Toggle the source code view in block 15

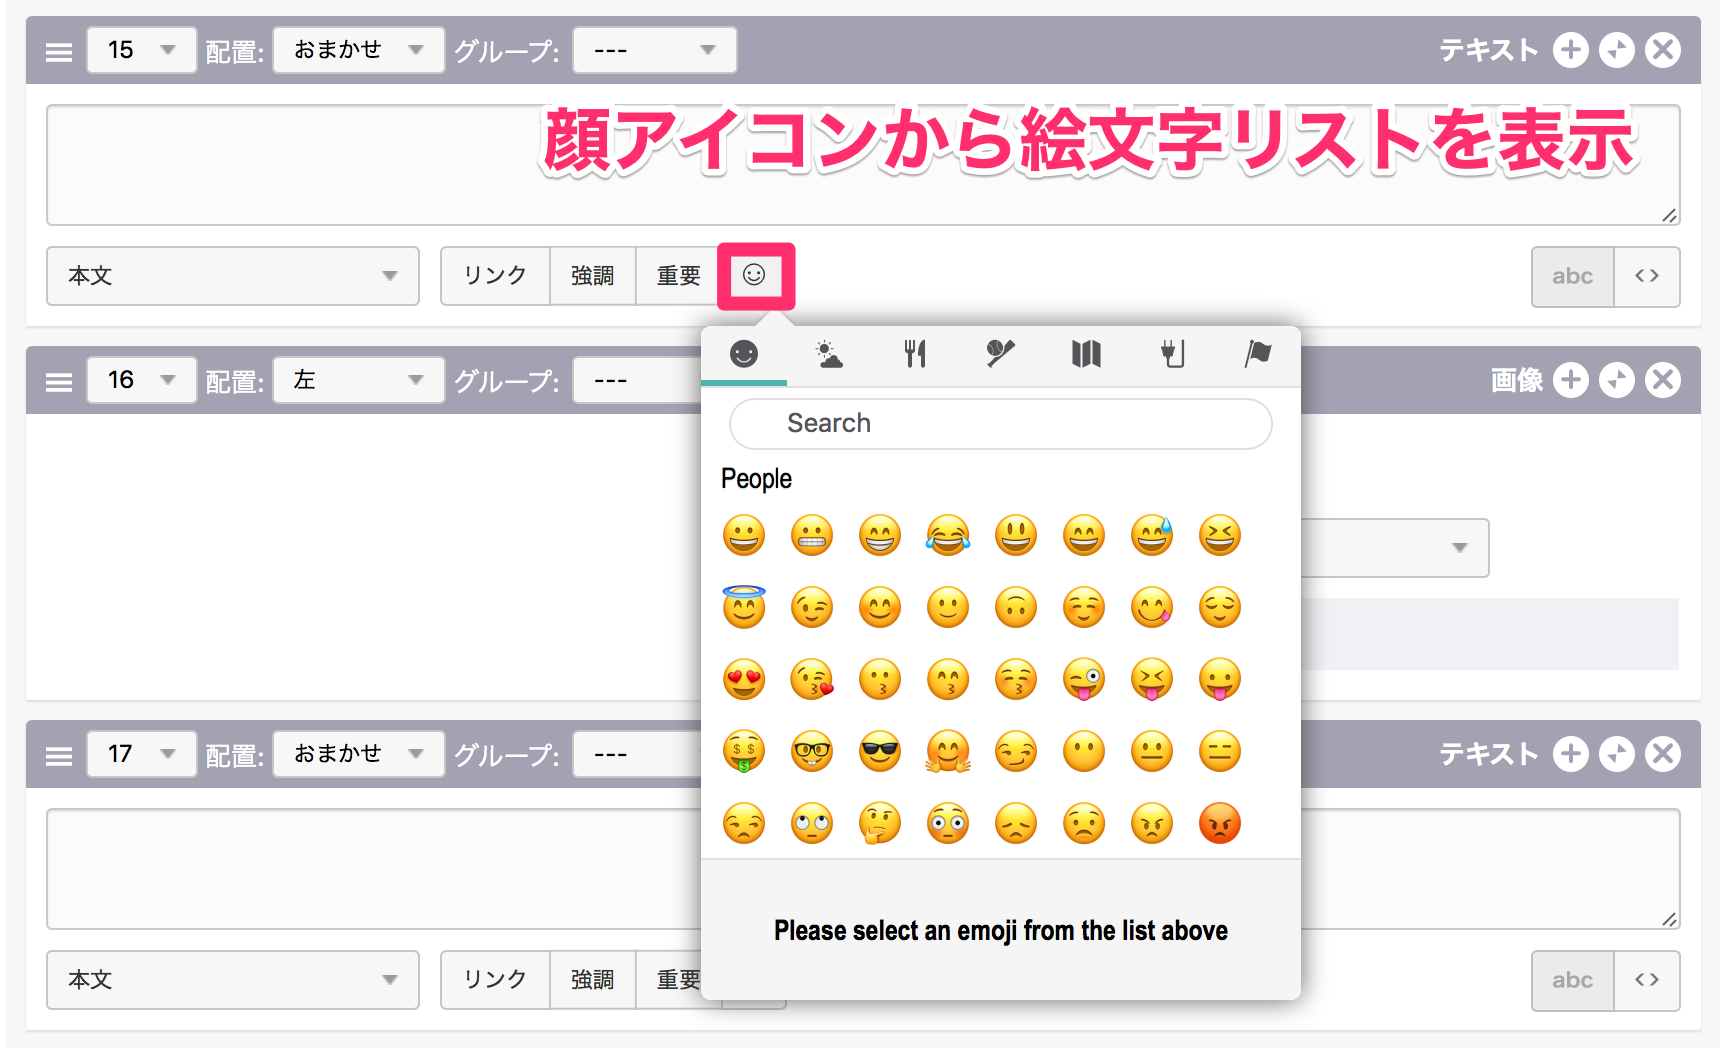[x=1646, y=276]
